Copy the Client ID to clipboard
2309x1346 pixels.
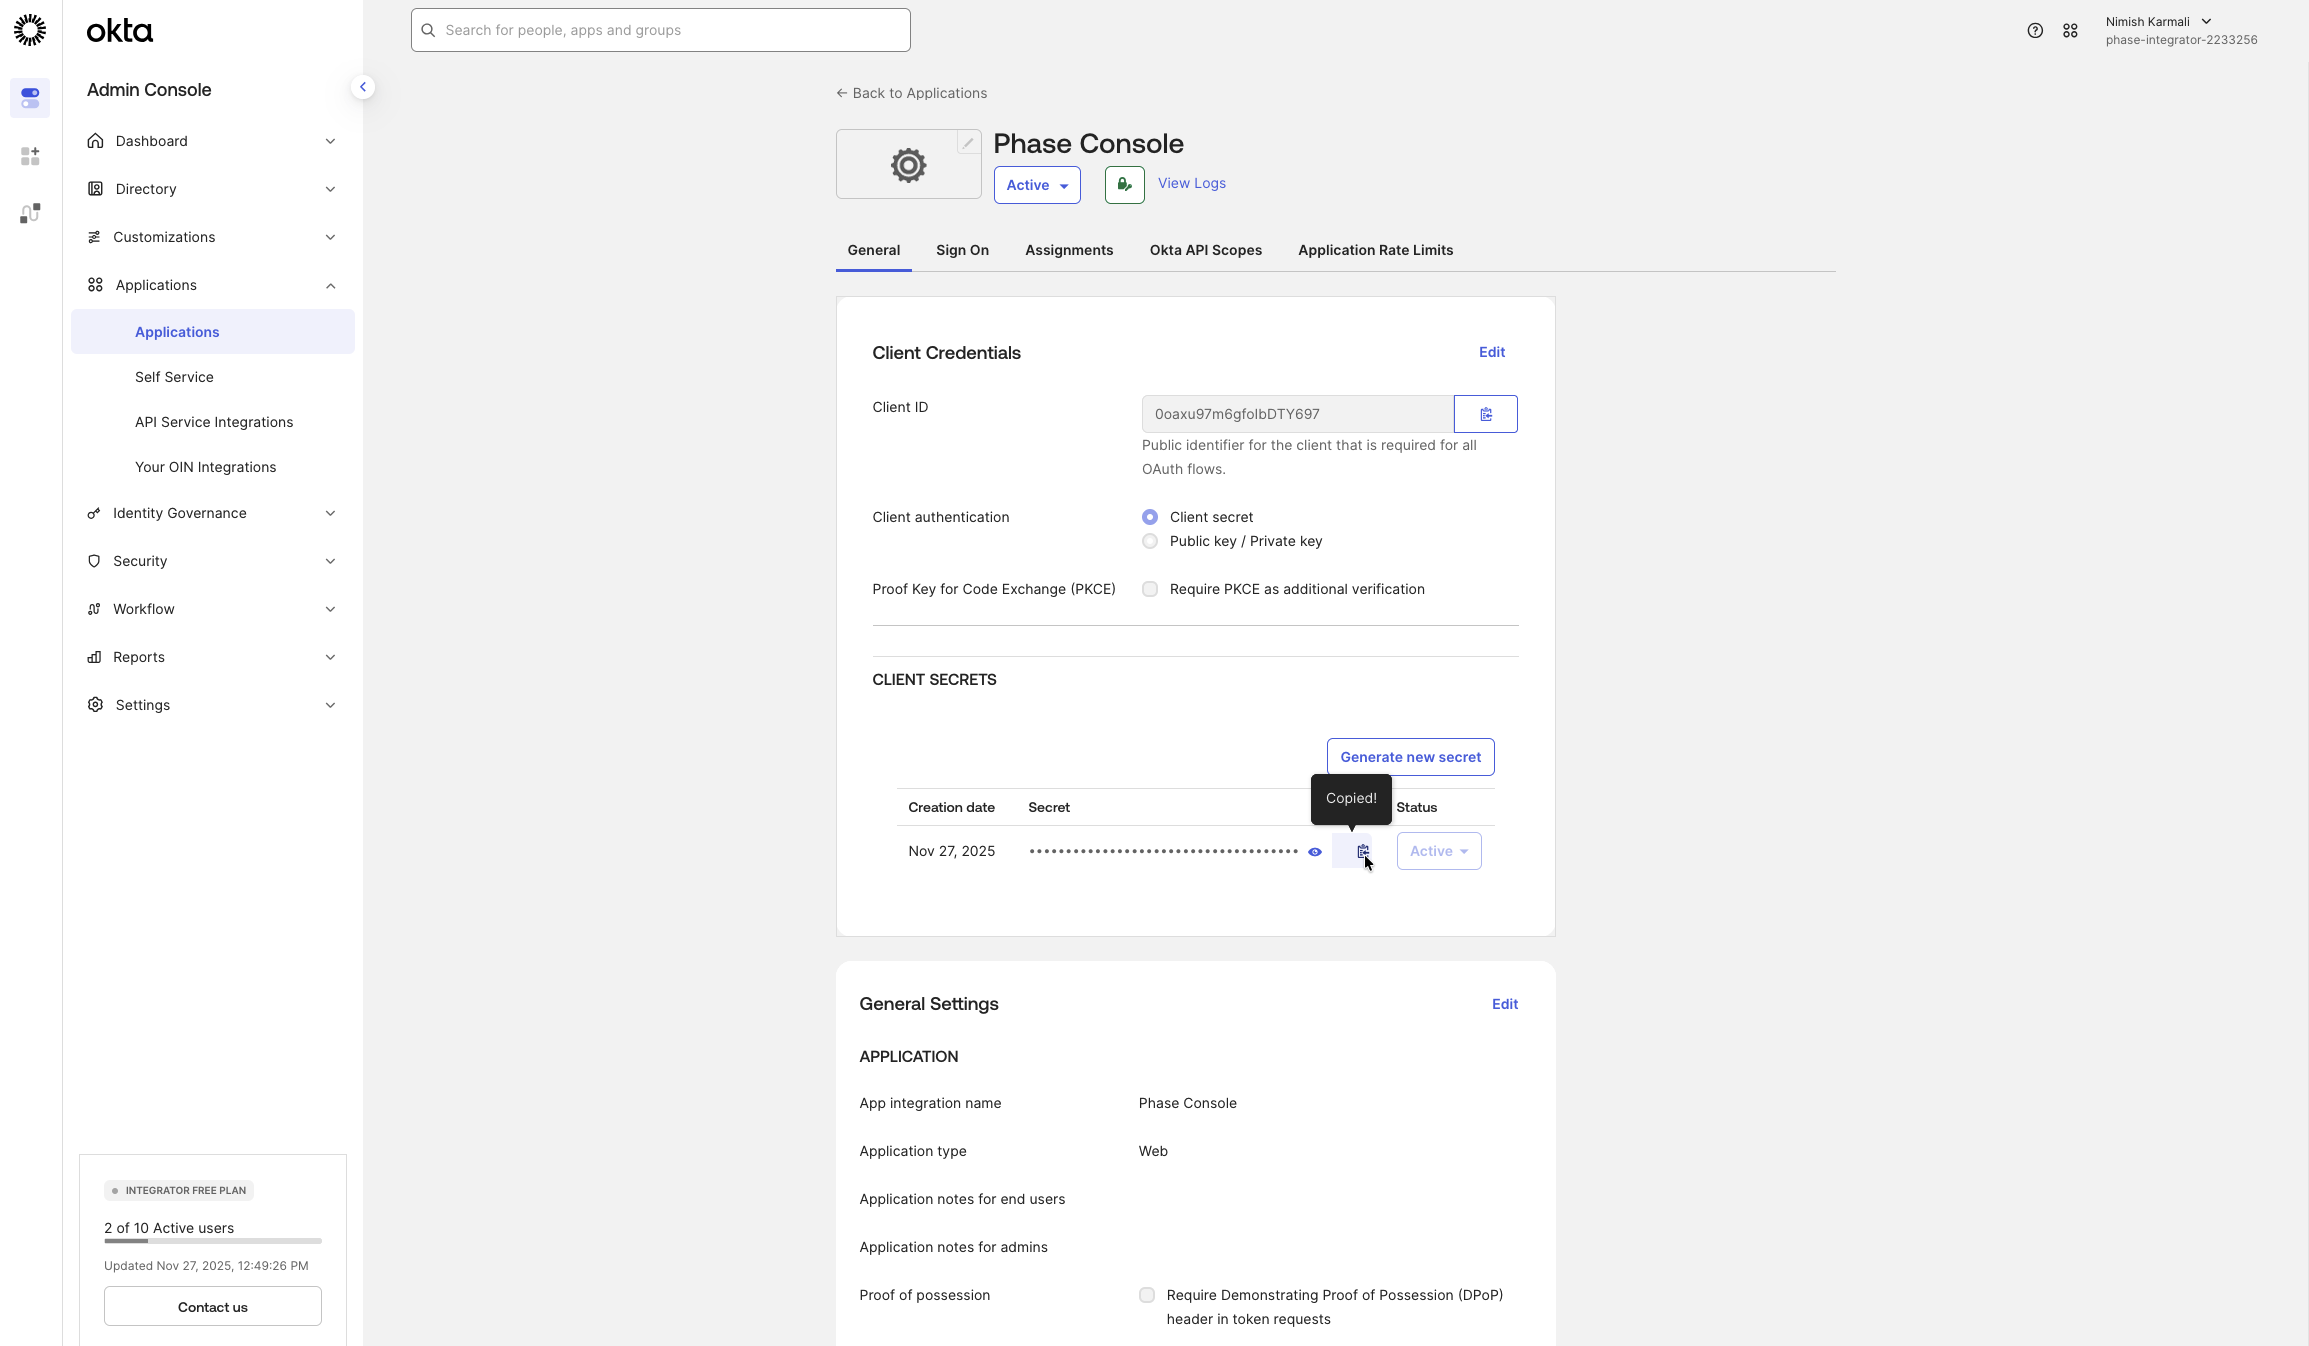1486,414
